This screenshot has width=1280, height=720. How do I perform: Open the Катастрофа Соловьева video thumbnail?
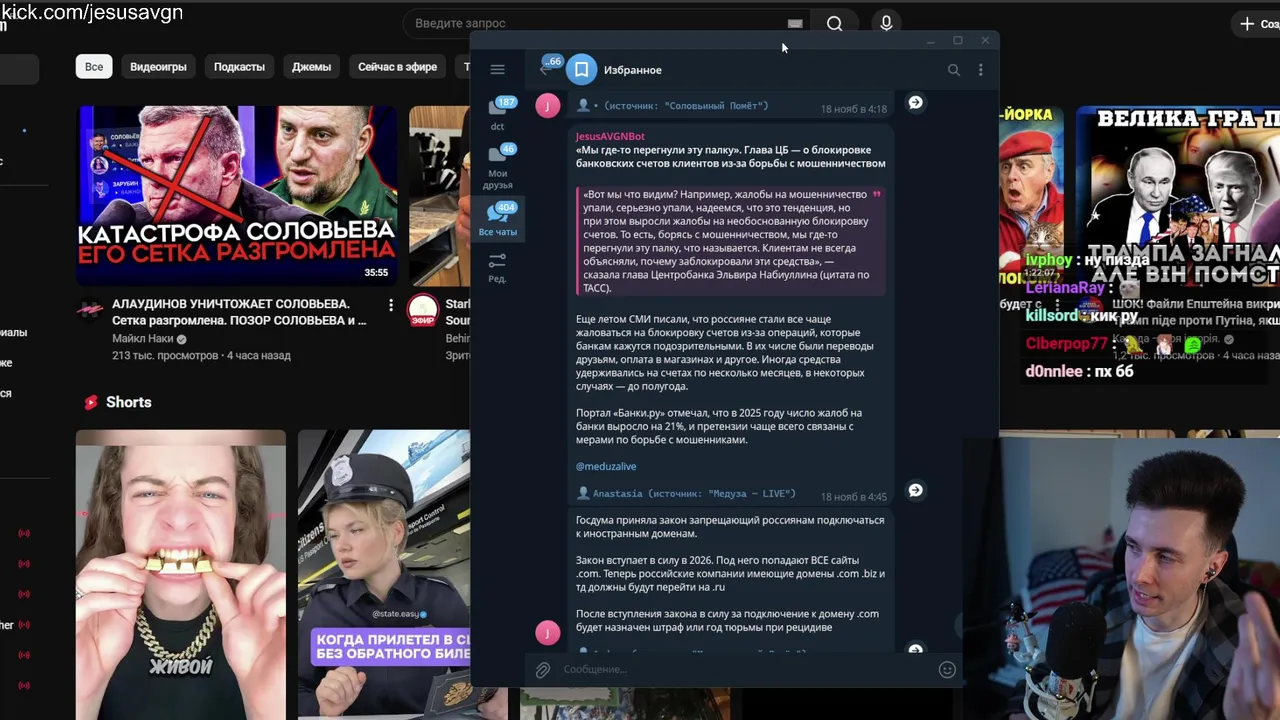coord(237,195)
